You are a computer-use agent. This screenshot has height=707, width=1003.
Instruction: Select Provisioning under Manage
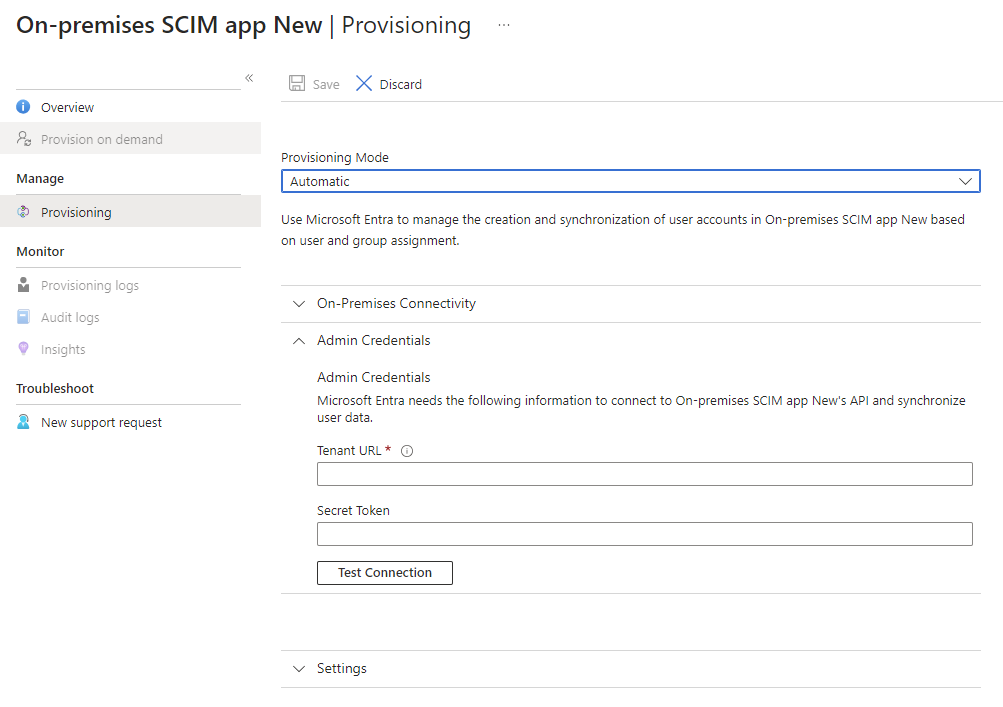pyautogui.click(x=130, y=212)
